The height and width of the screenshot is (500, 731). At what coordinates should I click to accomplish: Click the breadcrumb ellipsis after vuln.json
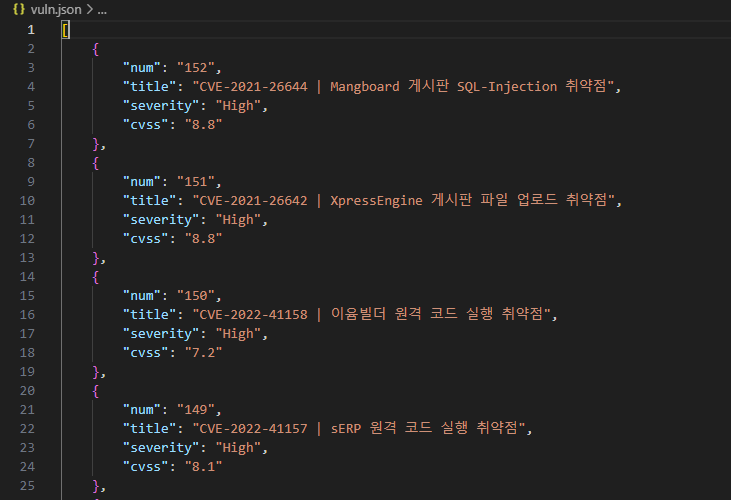click(x=102, y=10)
